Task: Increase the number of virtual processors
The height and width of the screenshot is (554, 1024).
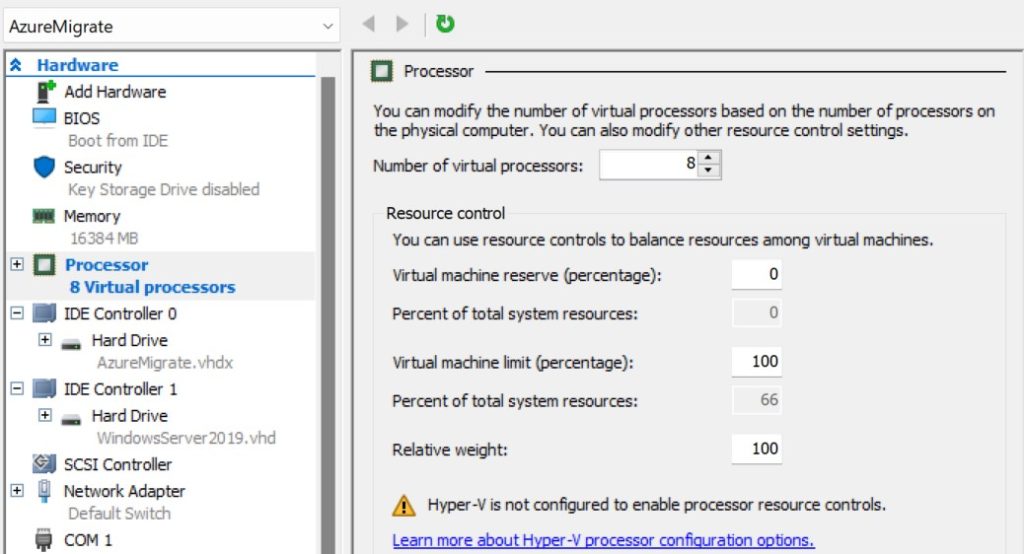Action: pyautogui.click(x=709, y=159)
